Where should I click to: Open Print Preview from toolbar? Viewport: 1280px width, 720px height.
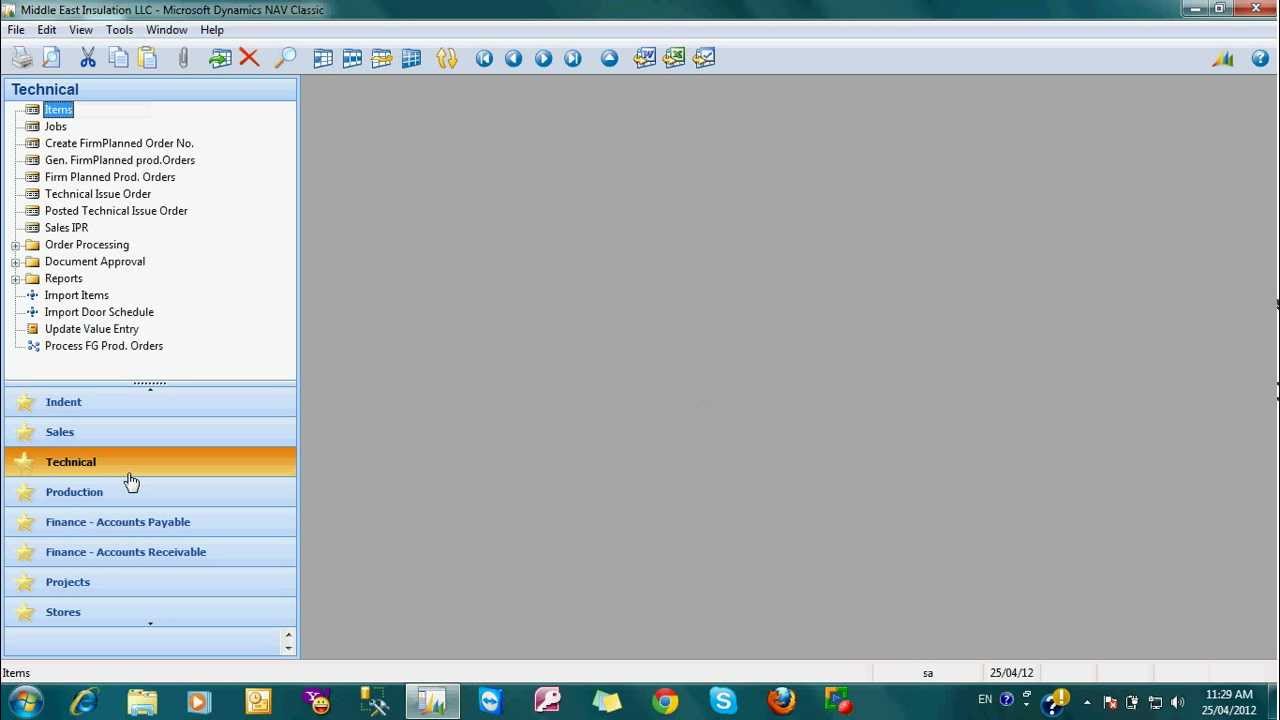tap(52, 58)
